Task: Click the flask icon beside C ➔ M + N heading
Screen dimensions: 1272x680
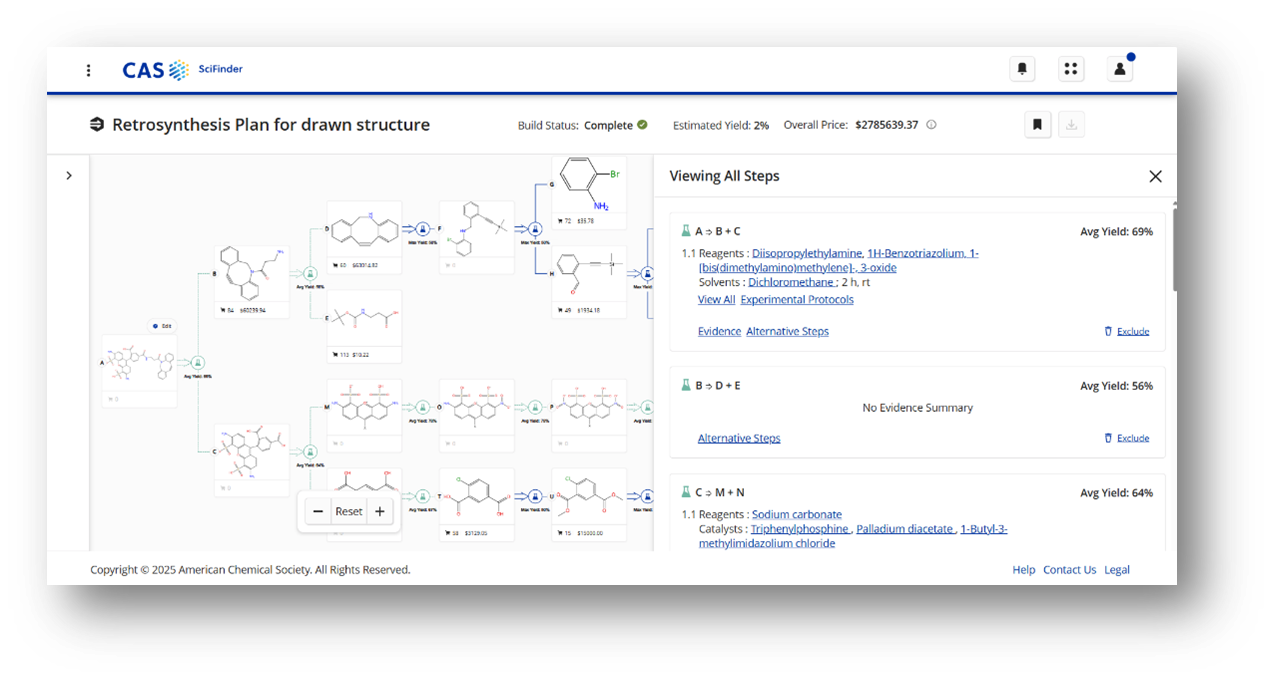Action: [686, 492]
